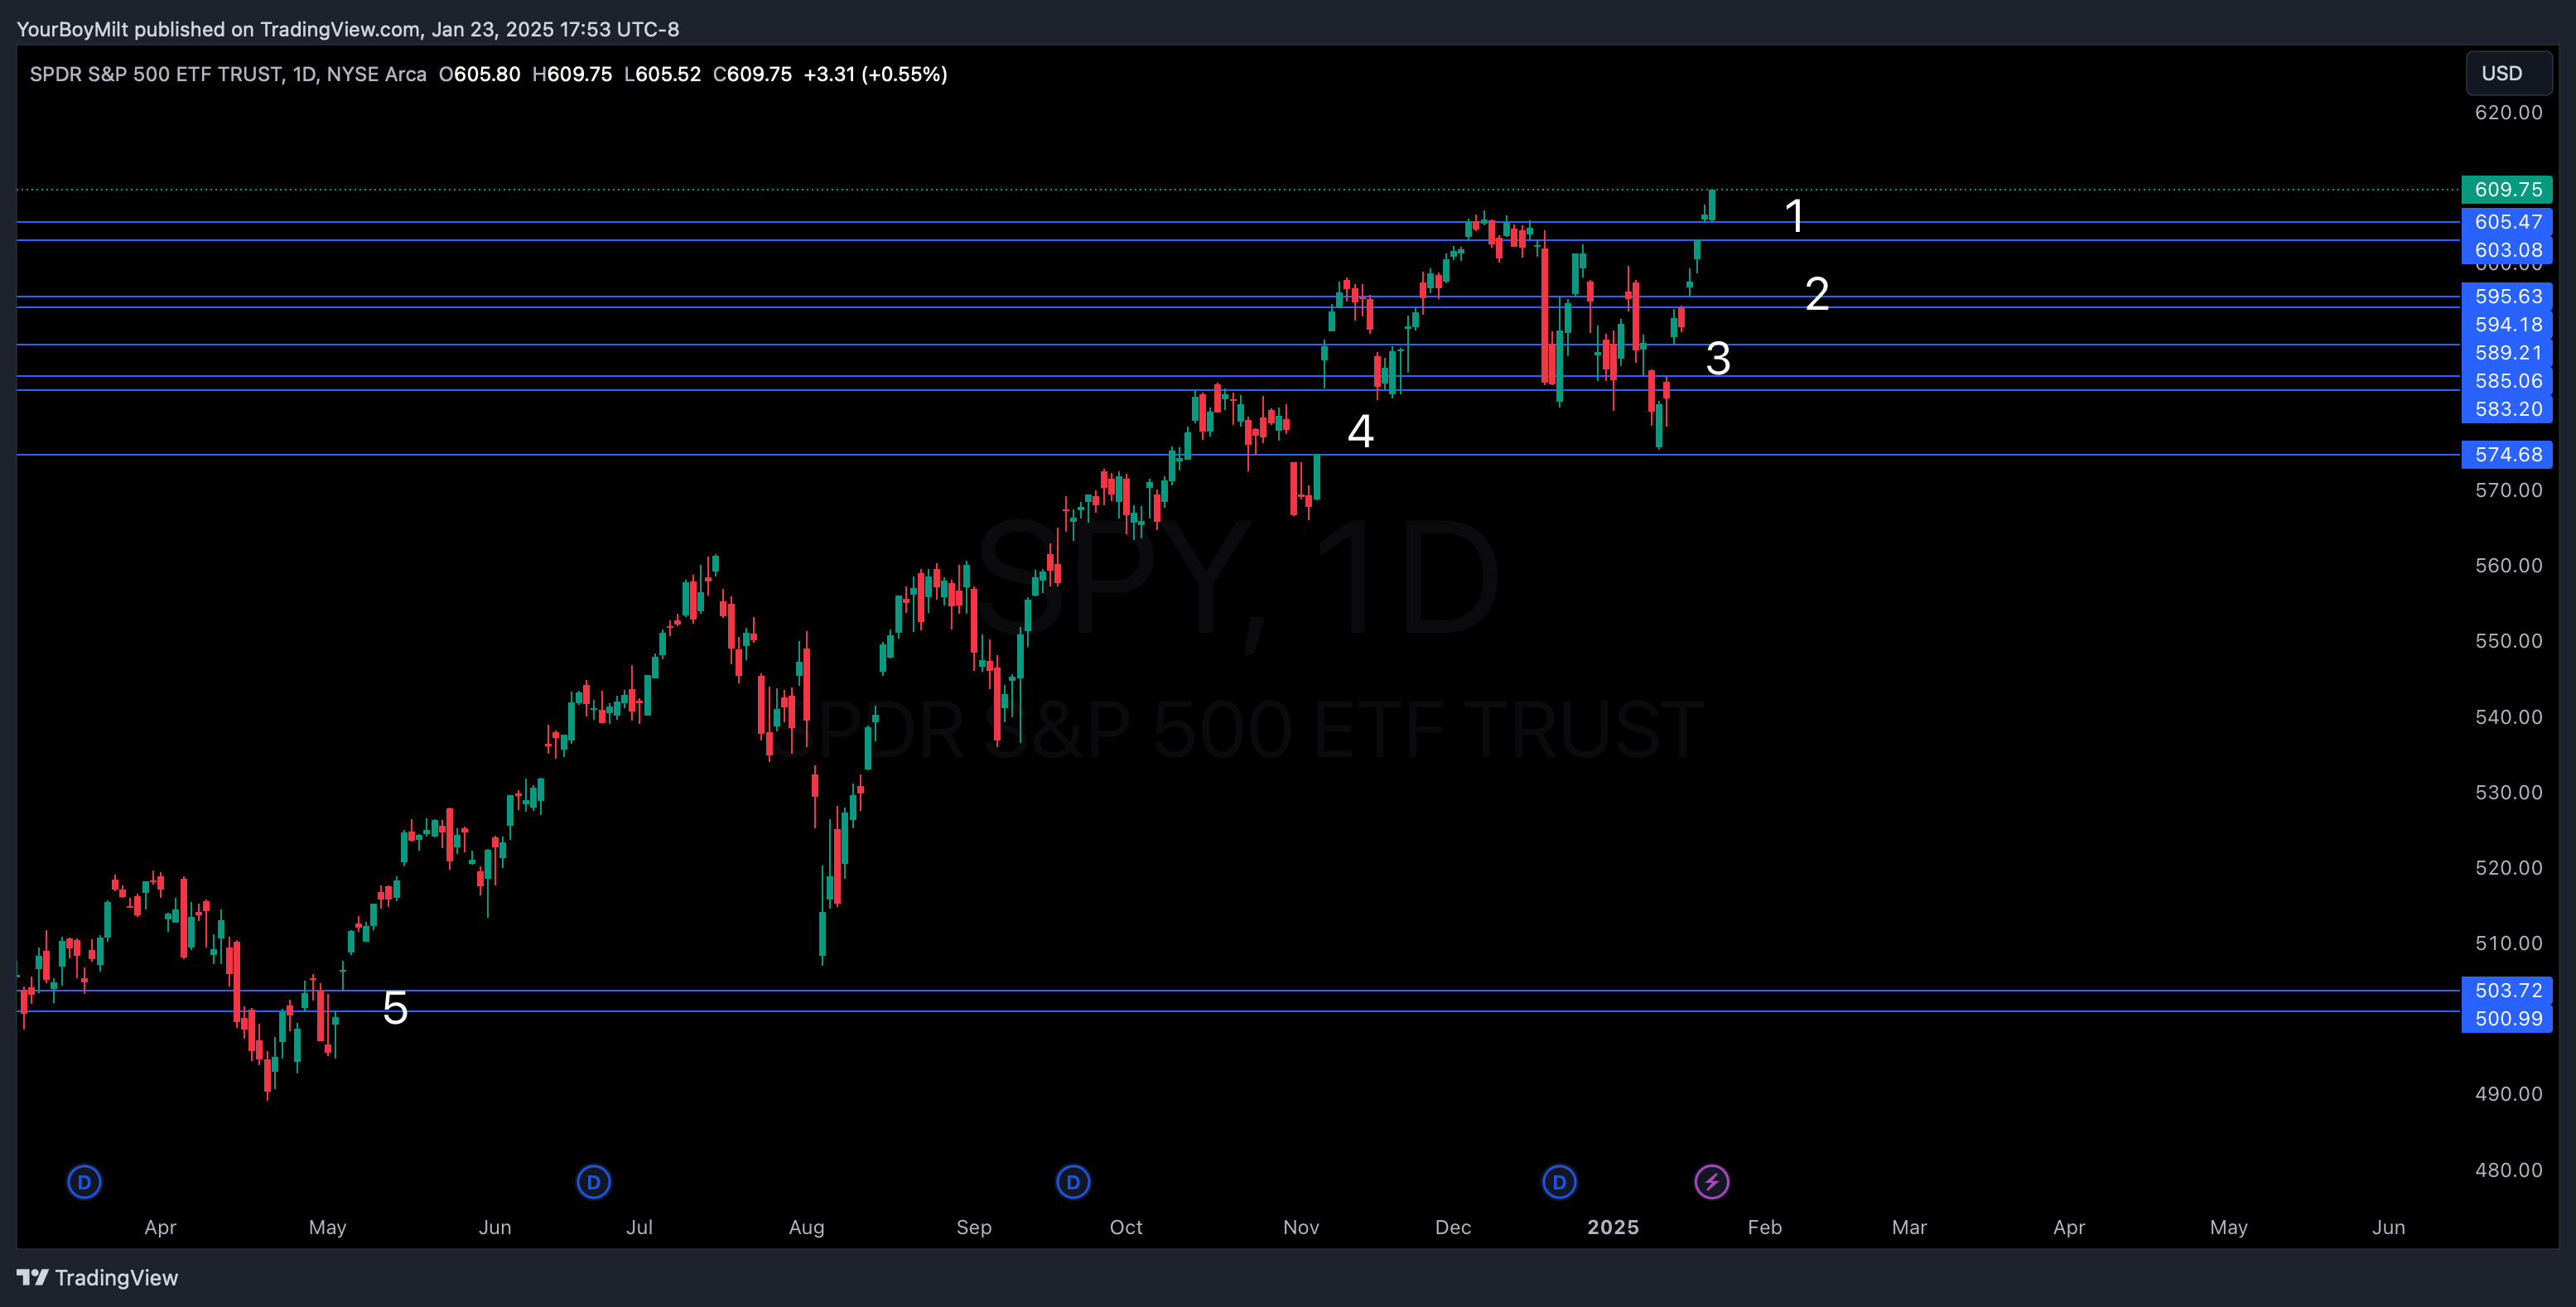Click the dividend marker near July

pyautogui.click(x=593, y=1182)
